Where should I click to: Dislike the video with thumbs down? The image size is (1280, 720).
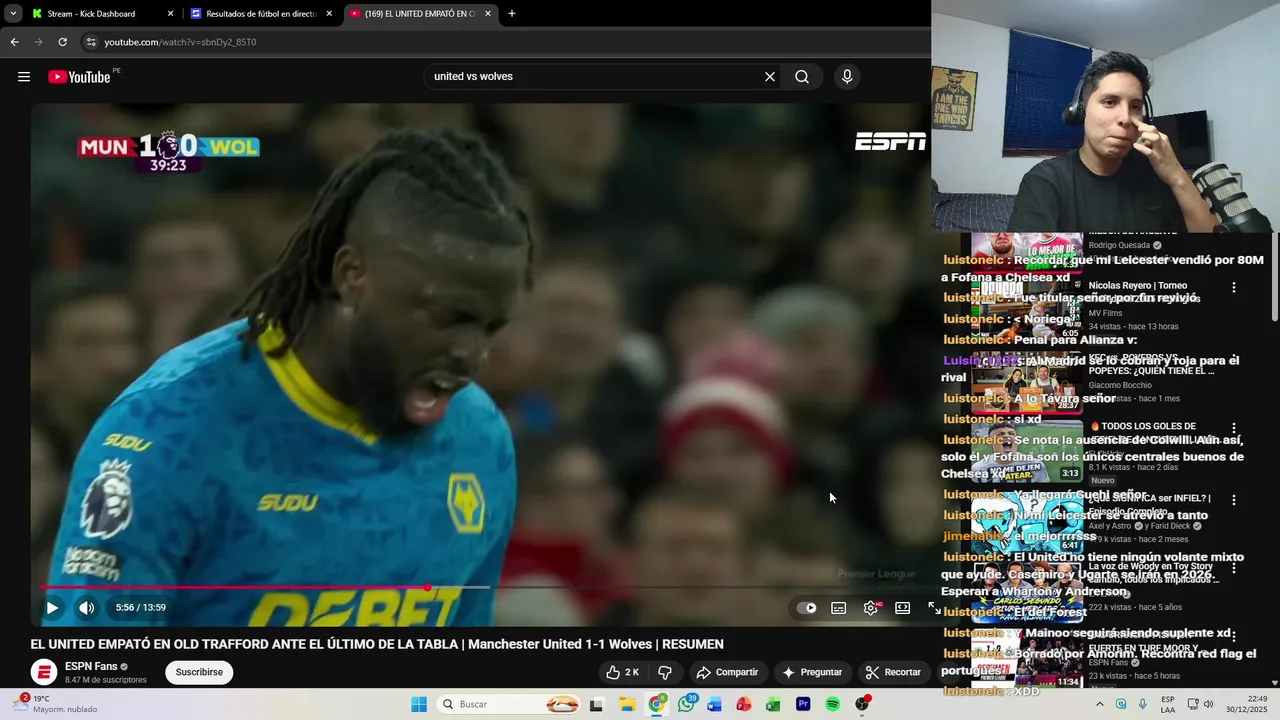coord(665,672)
